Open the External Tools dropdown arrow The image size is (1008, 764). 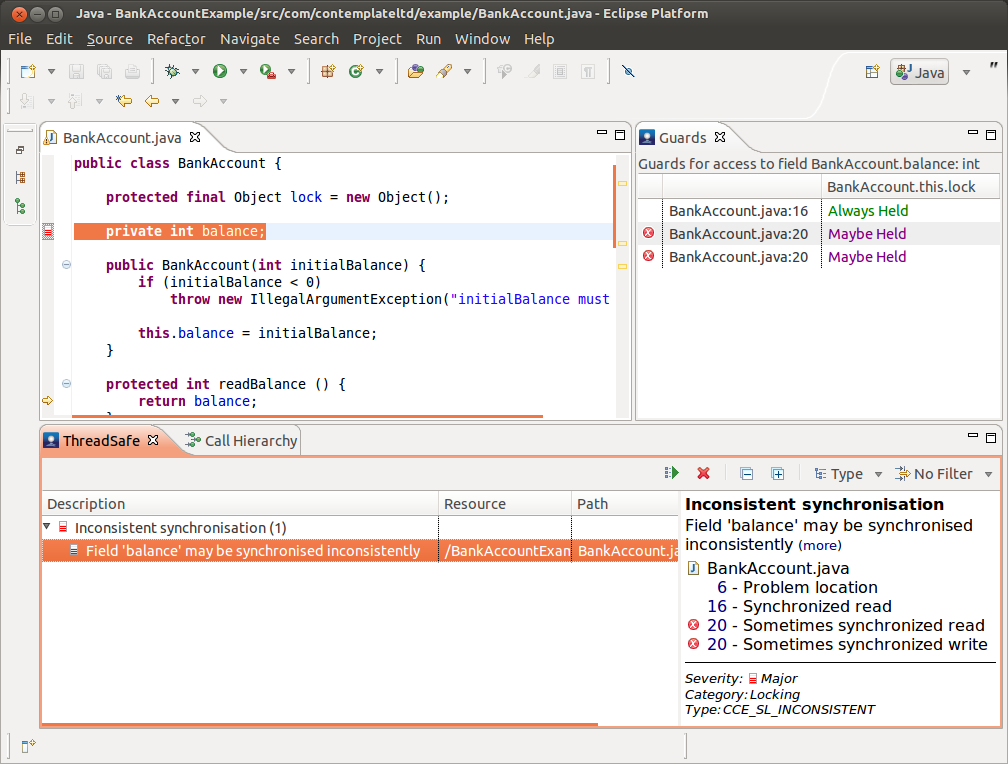(291, 71)
